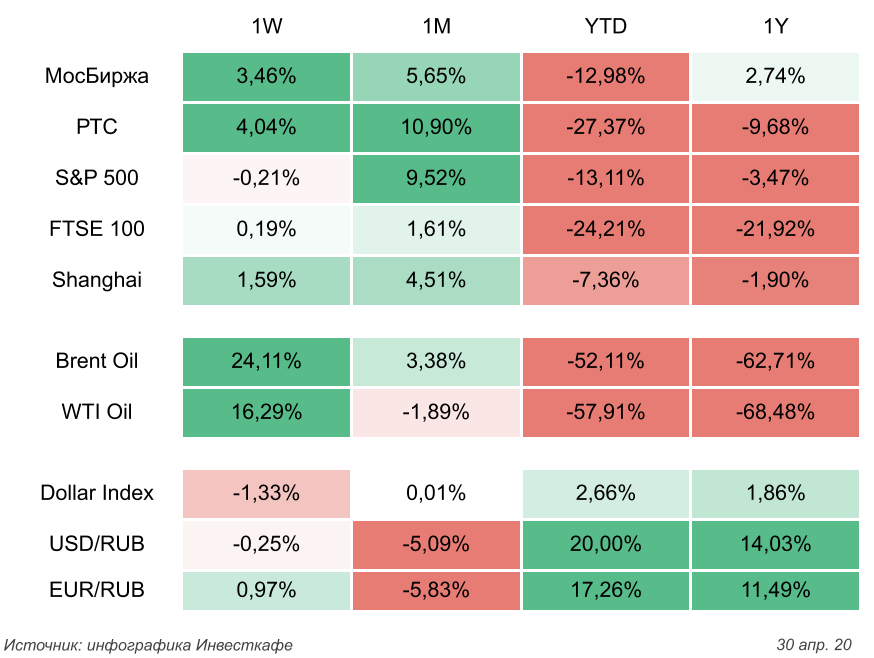Click the МосБиржа row label

click(x=97, y=76)
